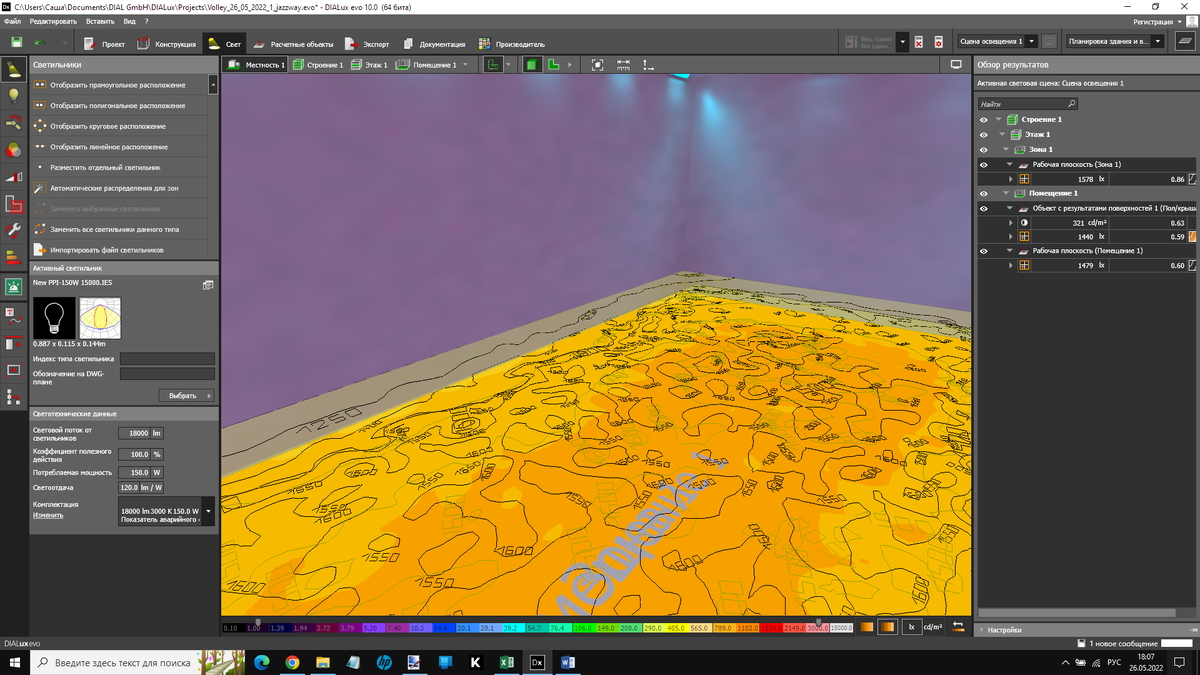The image size is (1200, 675).
Task: Switch to the Конструкция tab
Action: click(166, 43)
